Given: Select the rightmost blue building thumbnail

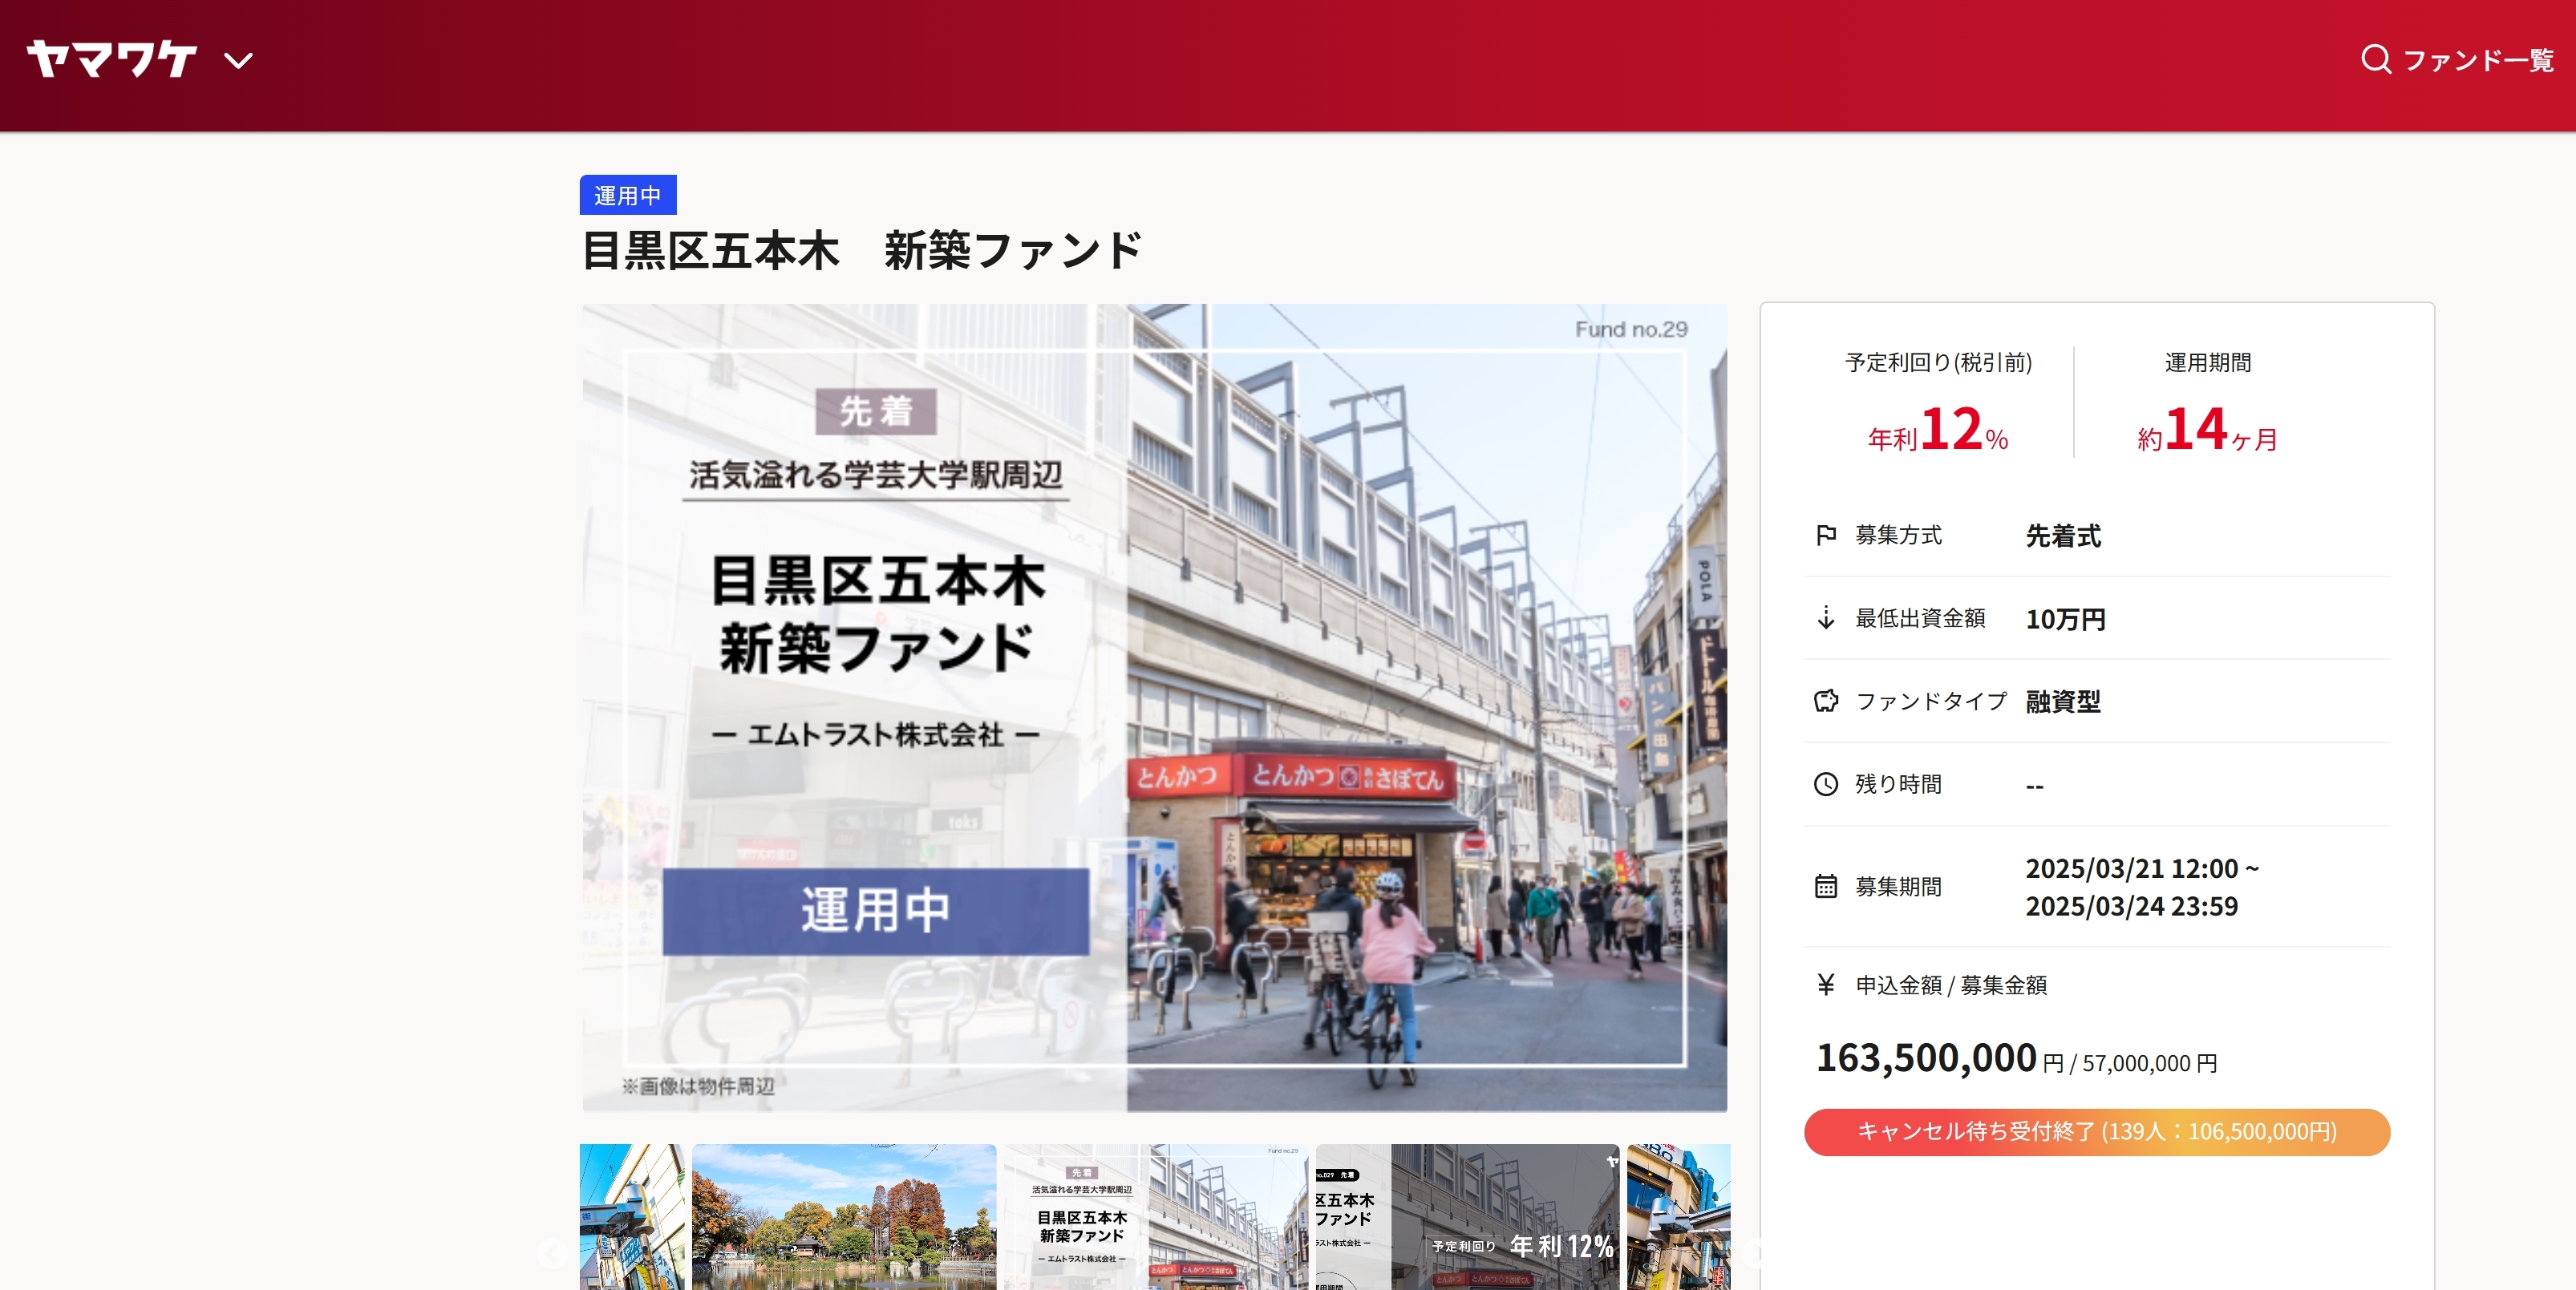Looking at the screenshot, I should click(x=1678, y=1217).
